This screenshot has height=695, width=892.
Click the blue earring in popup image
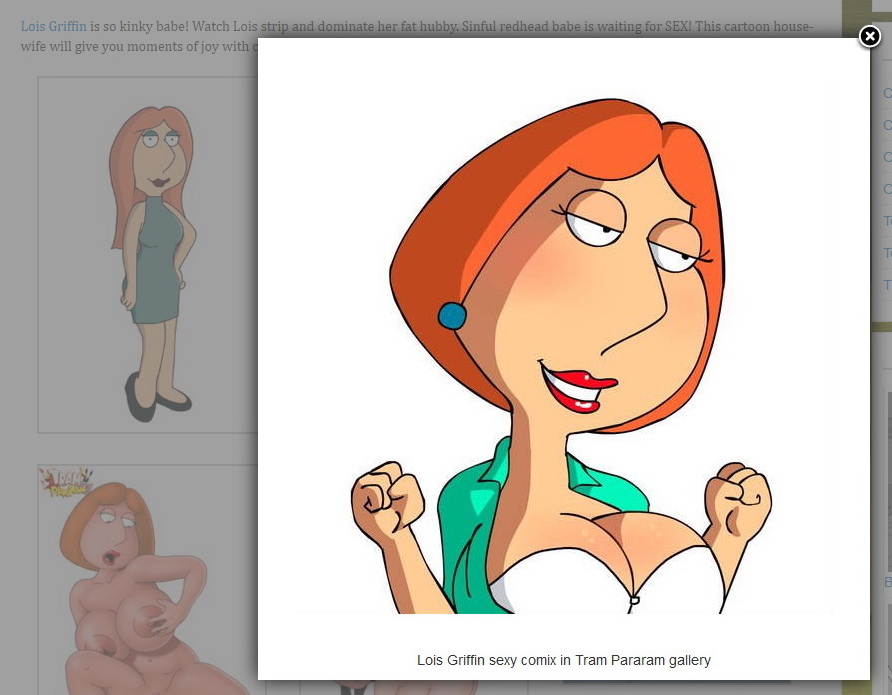452,316
